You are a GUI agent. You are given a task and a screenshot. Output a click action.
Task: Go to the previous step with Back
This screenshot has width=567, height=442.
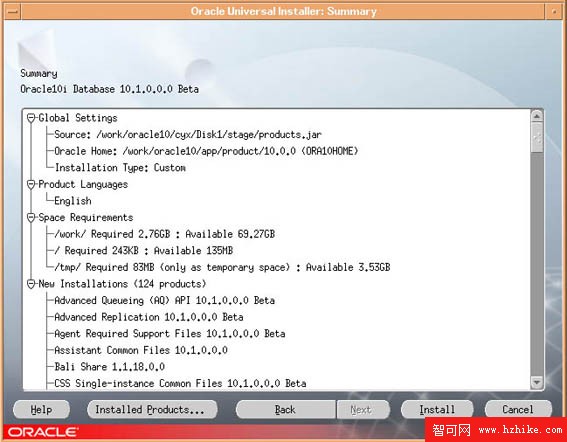[x=285, y=409]
